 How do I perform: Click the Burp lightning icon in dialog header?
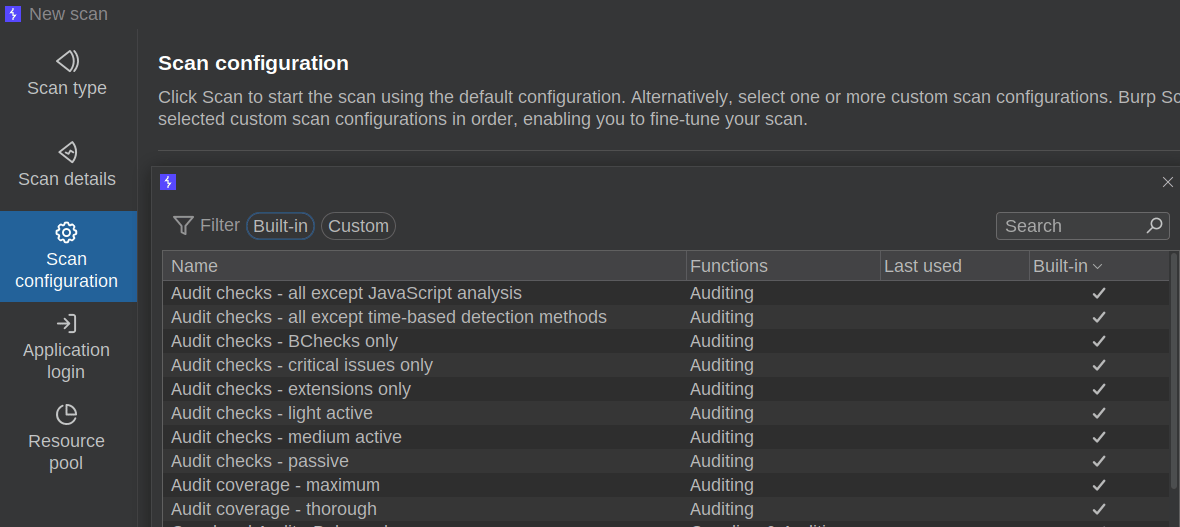tap(168, 182)
